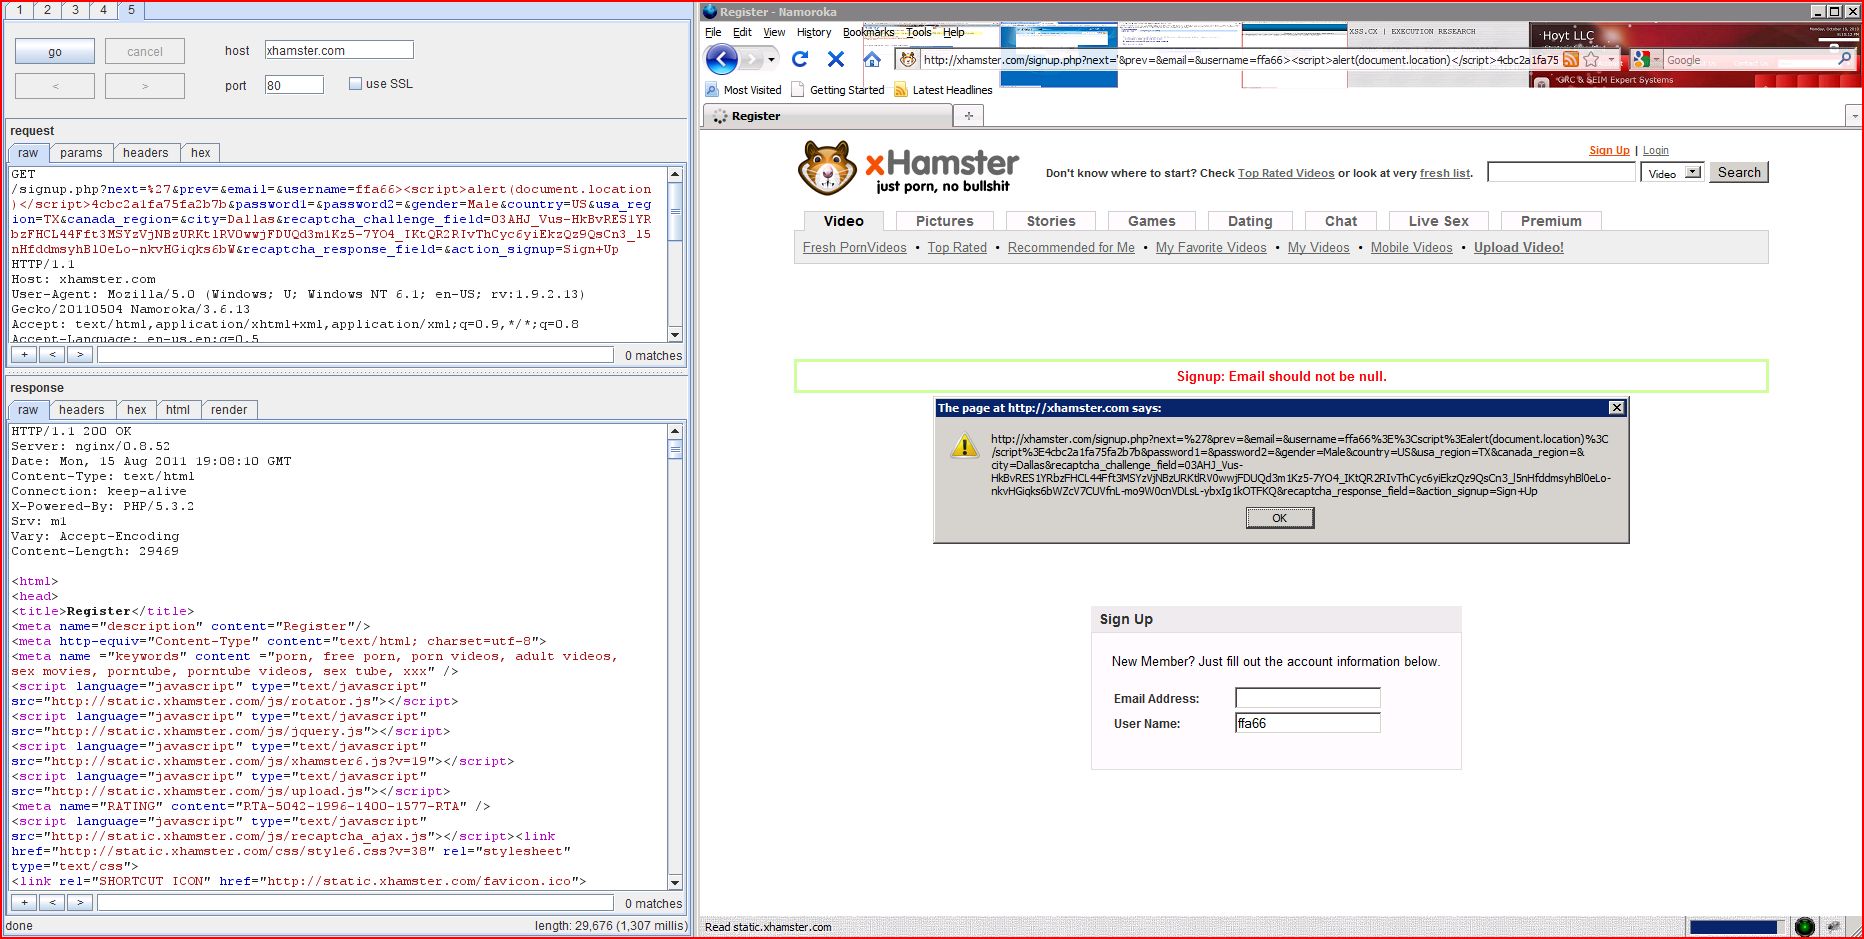Click the Login link at top right

[1656, 150]
